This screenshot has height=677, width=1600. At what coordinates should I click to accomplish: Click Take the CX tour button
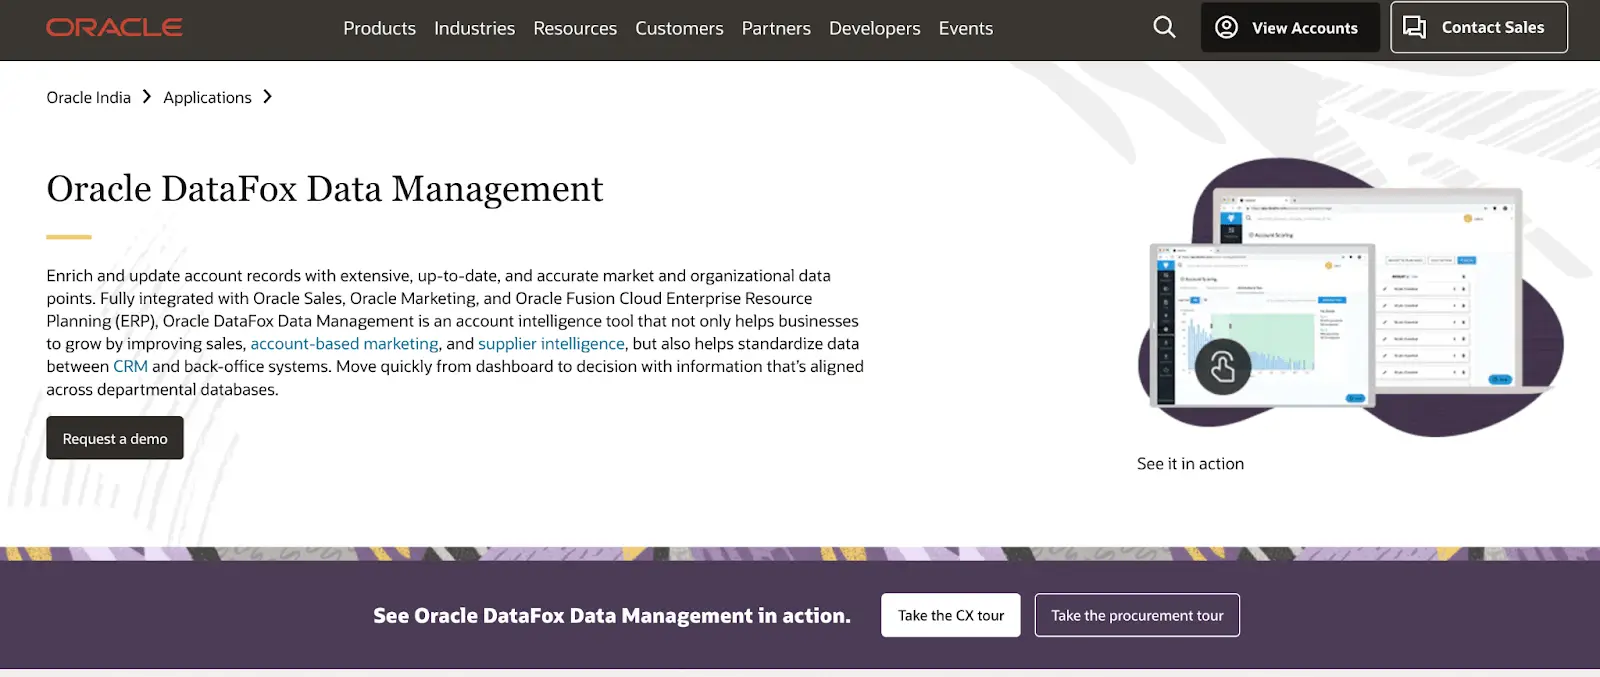951,615
